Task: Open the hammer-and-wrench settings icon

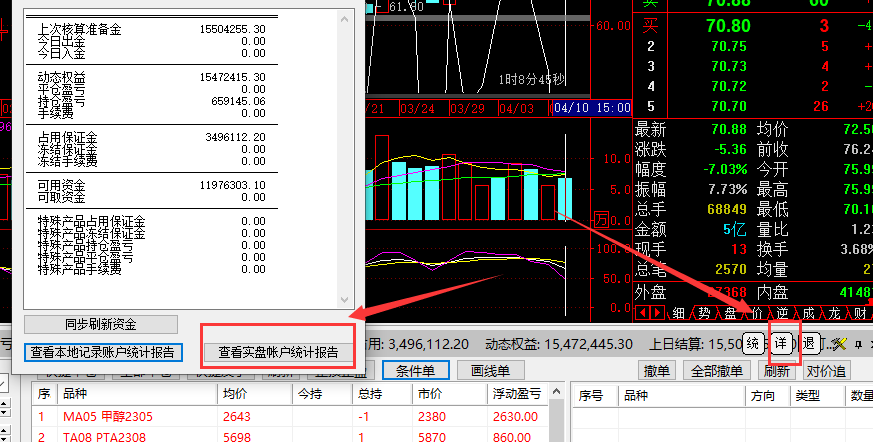Action: [838, 344]
